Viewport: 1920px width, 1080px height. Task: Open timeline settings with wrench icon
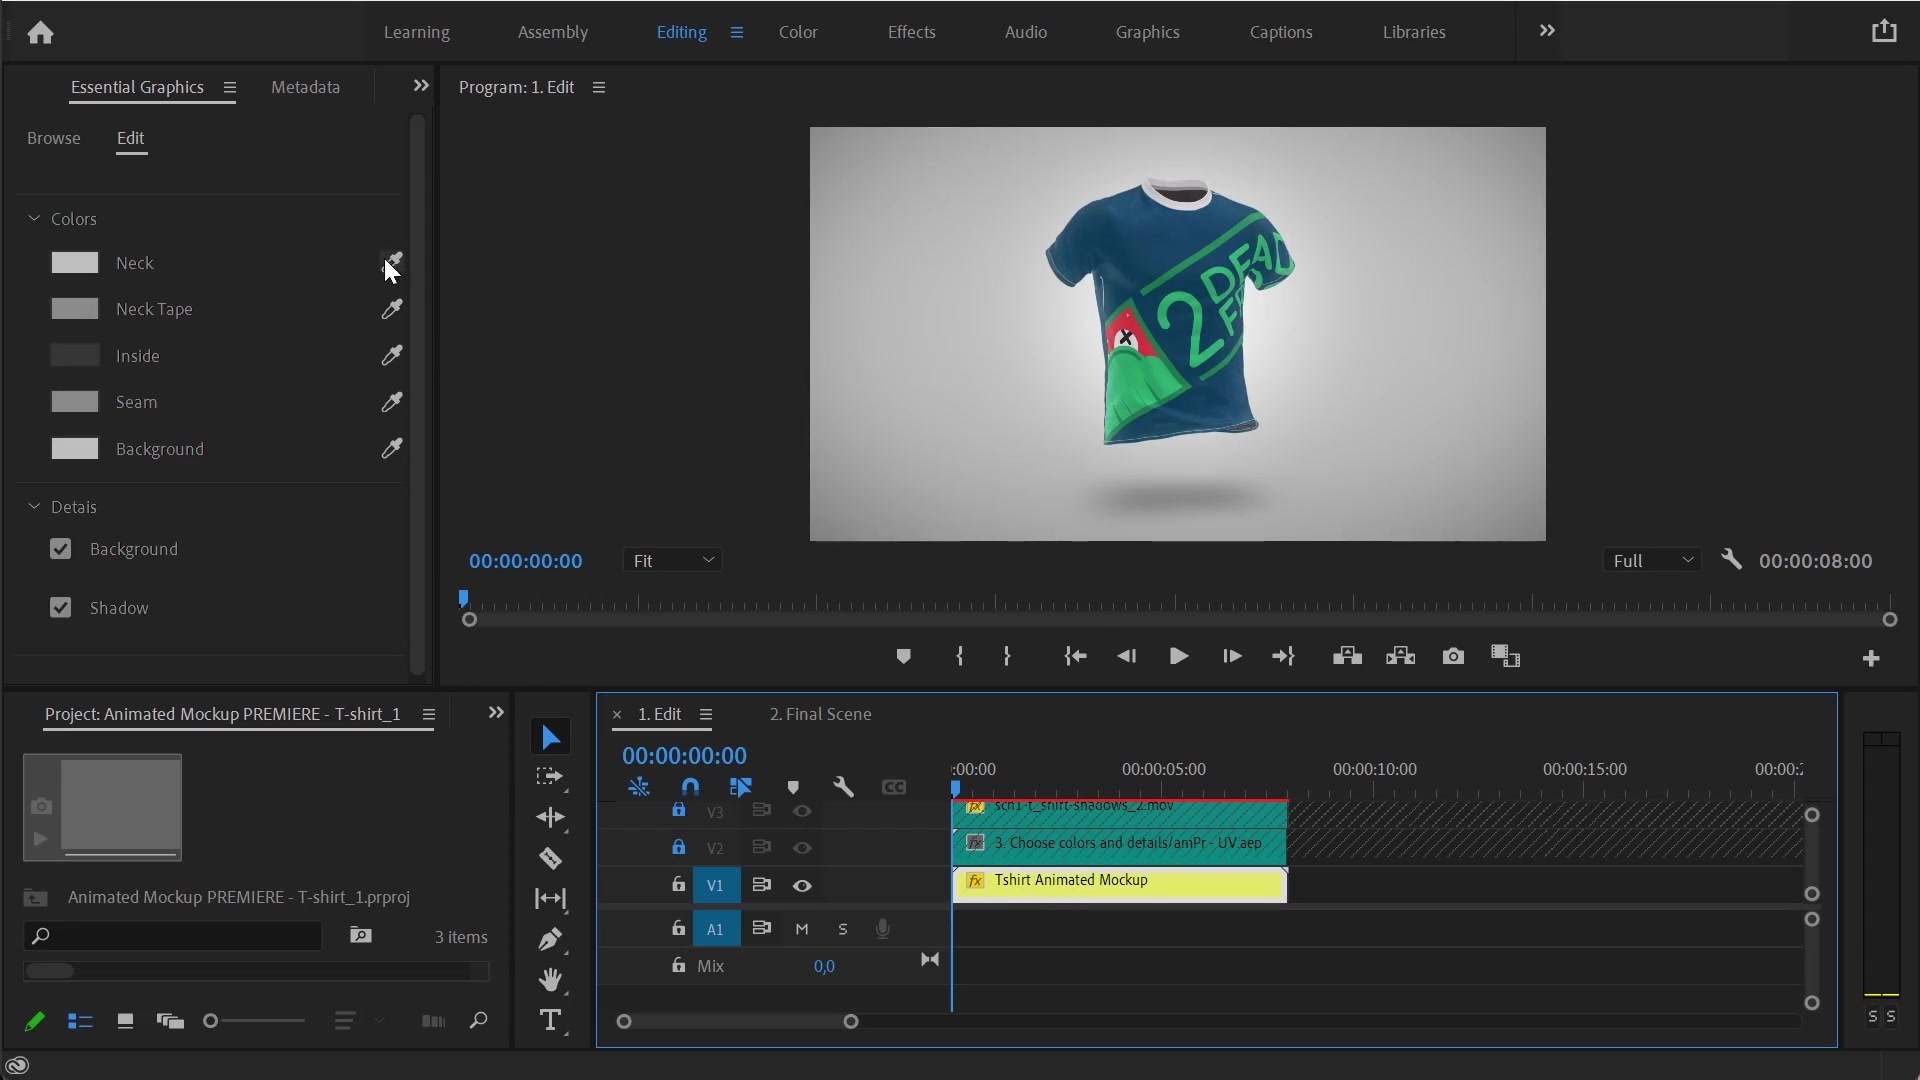(x=844, y=787)
